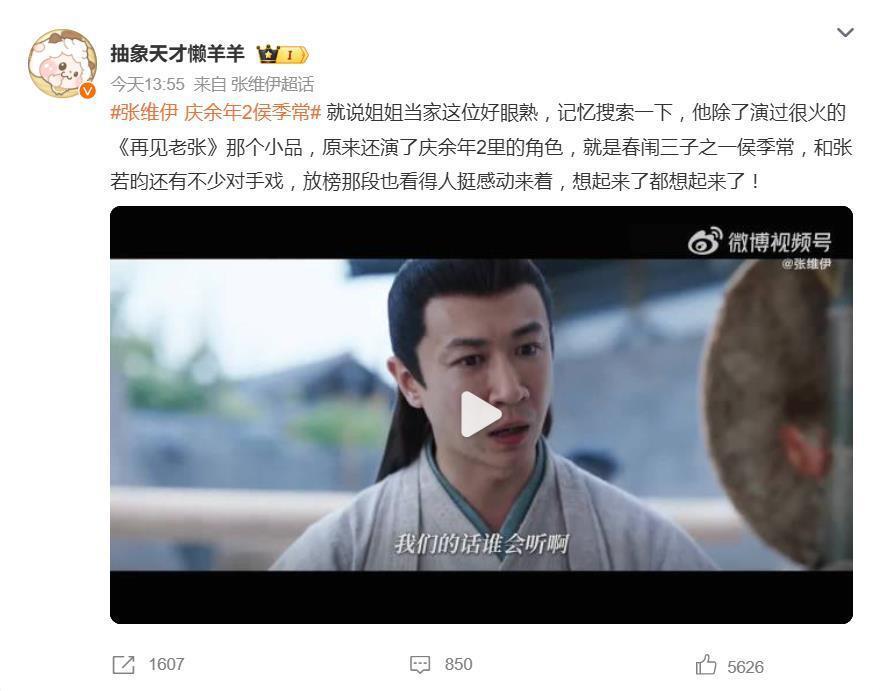Click the video subtitle 我们的话谁会听啊
This screenshot has width=880, height=691.
pos(481,544)
